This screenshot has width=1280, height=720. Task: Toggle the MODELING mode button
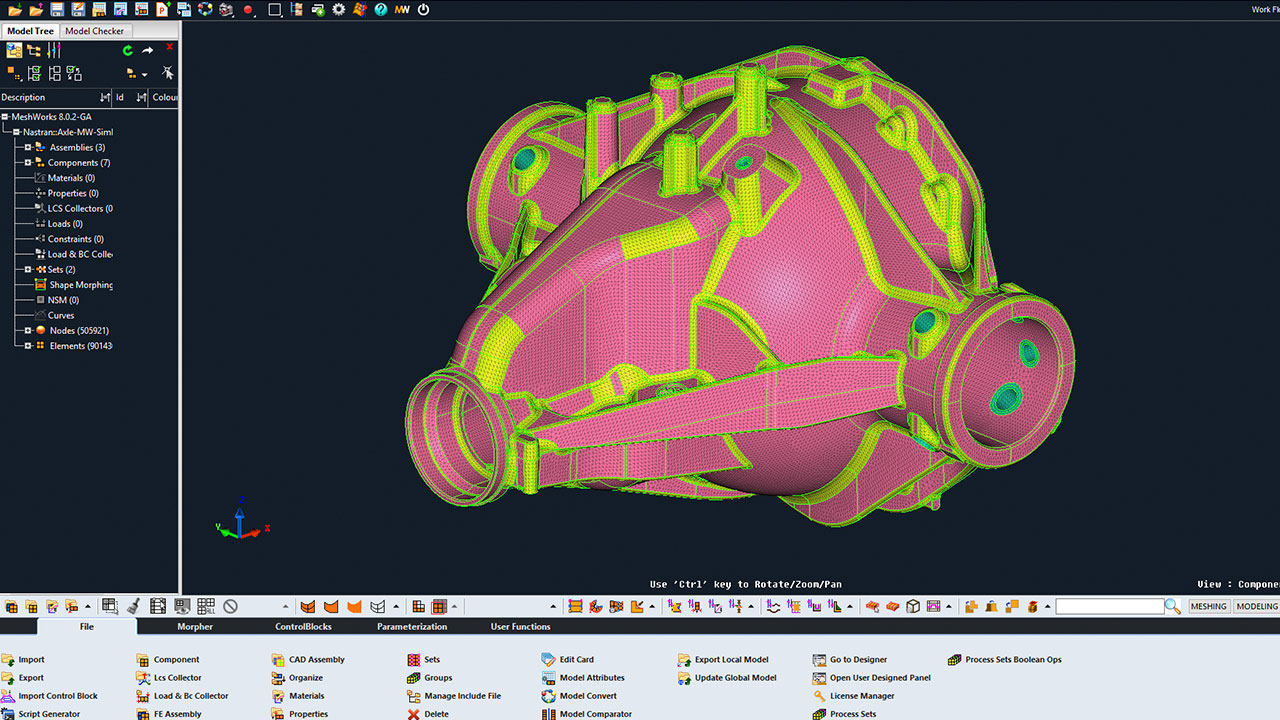(x=1256, y=606)
